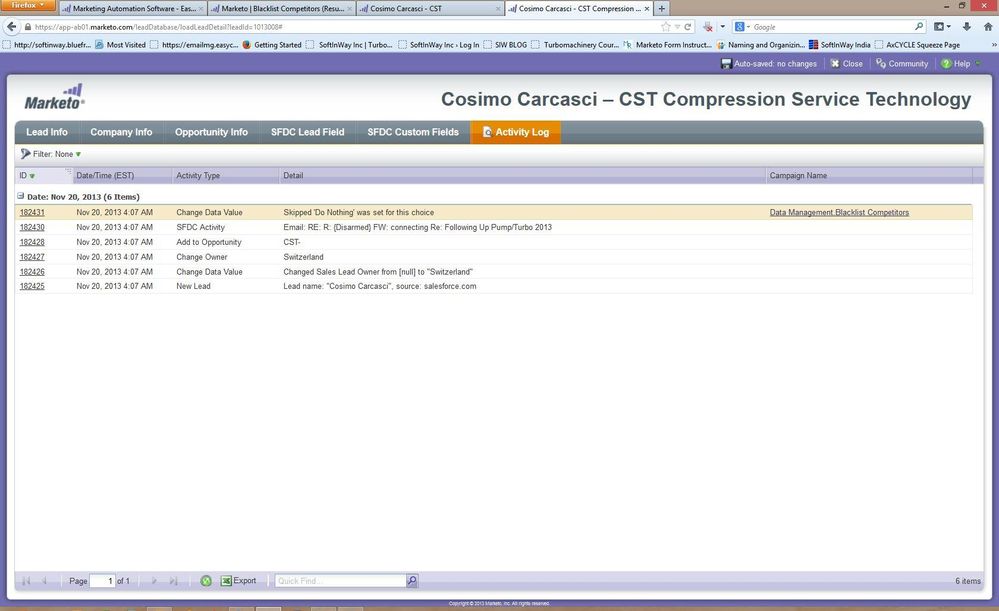Switch to the Lead Info tab
This screenshot has width=999, height=611.
[x=47, y=132]
